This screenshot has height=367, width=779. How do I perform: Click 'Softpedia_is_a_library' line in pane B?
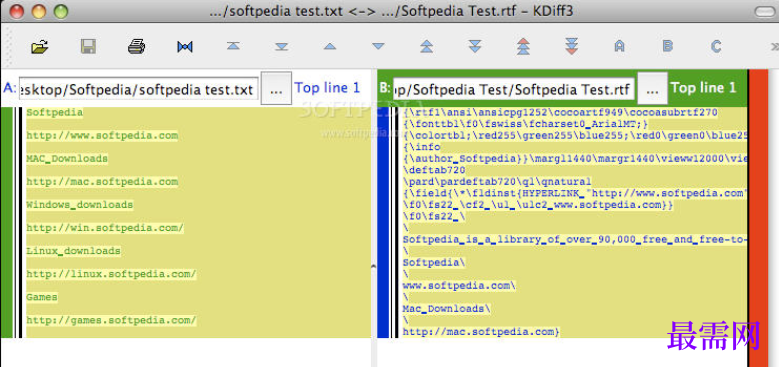coord(574,240)
